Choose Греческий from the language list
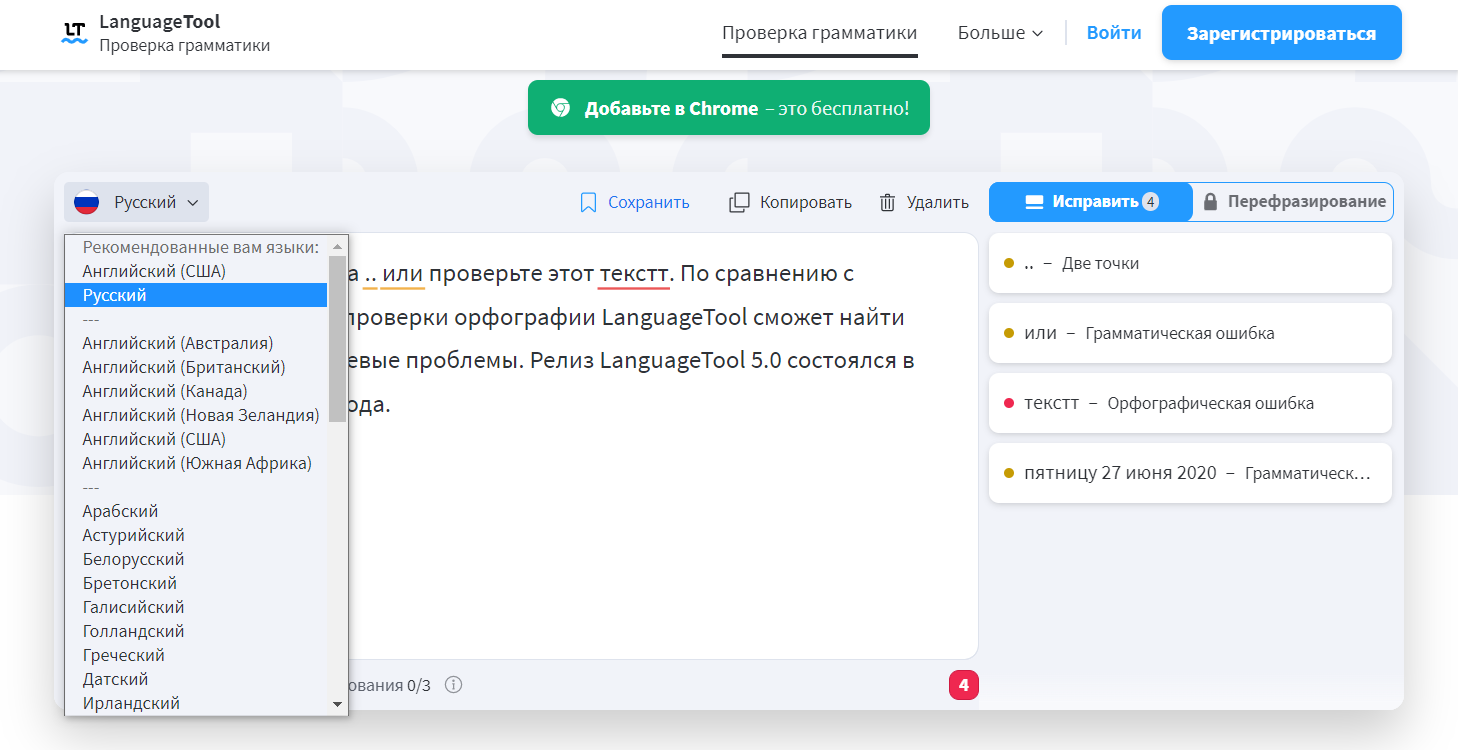This screenshot has width=1458, height=750. [x=196, y=655]
